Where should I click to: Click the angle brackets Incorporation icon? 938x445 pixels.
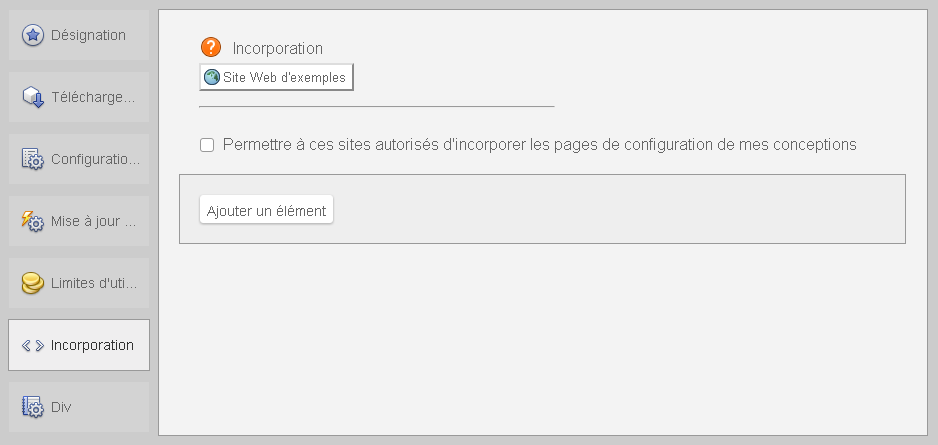click(33, 345)
